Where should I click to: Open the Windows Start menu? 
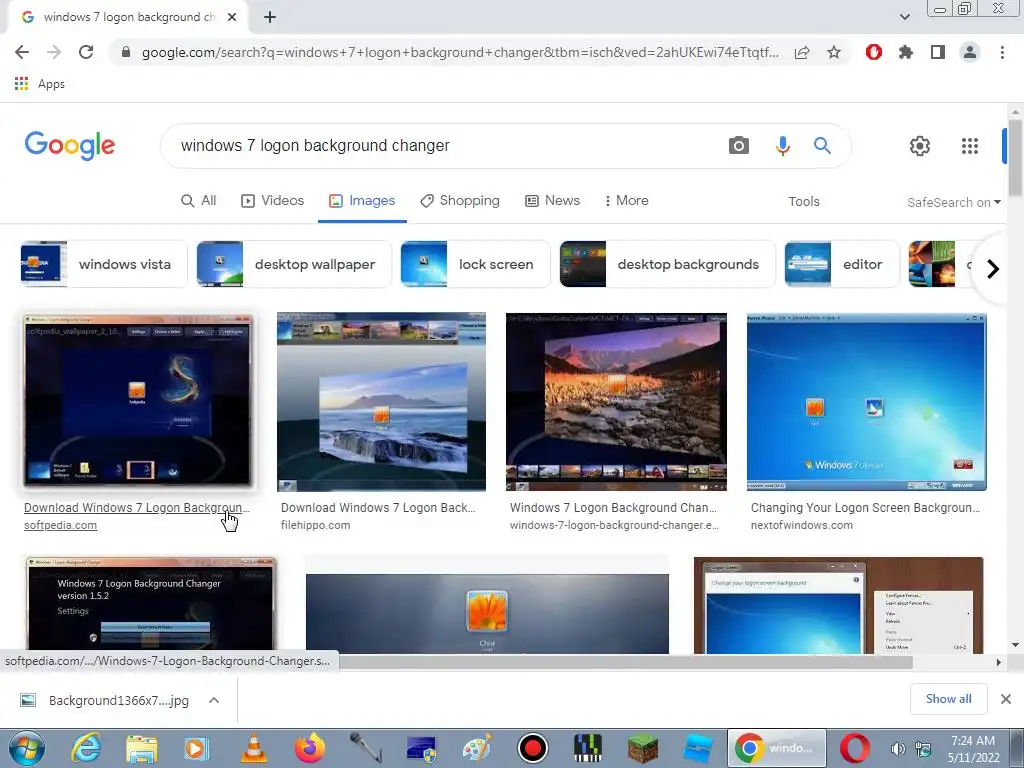[26, 748]
